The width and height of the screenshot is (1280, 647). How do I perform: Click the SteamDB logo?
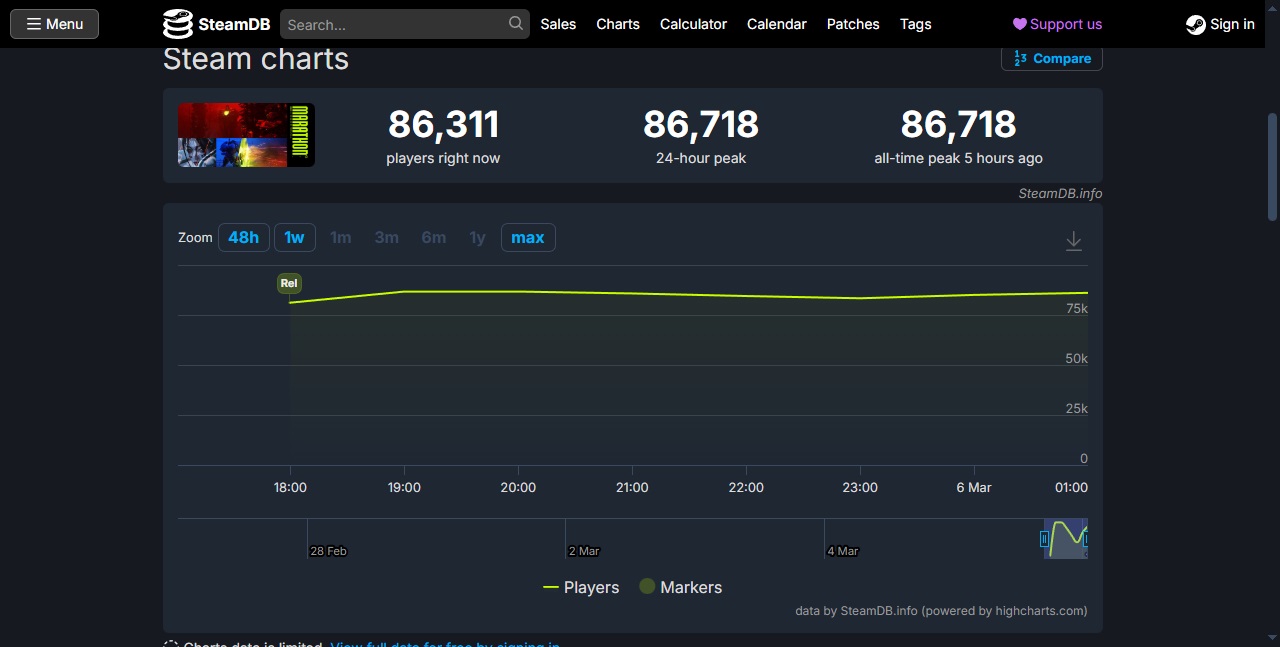coord(216,24)
